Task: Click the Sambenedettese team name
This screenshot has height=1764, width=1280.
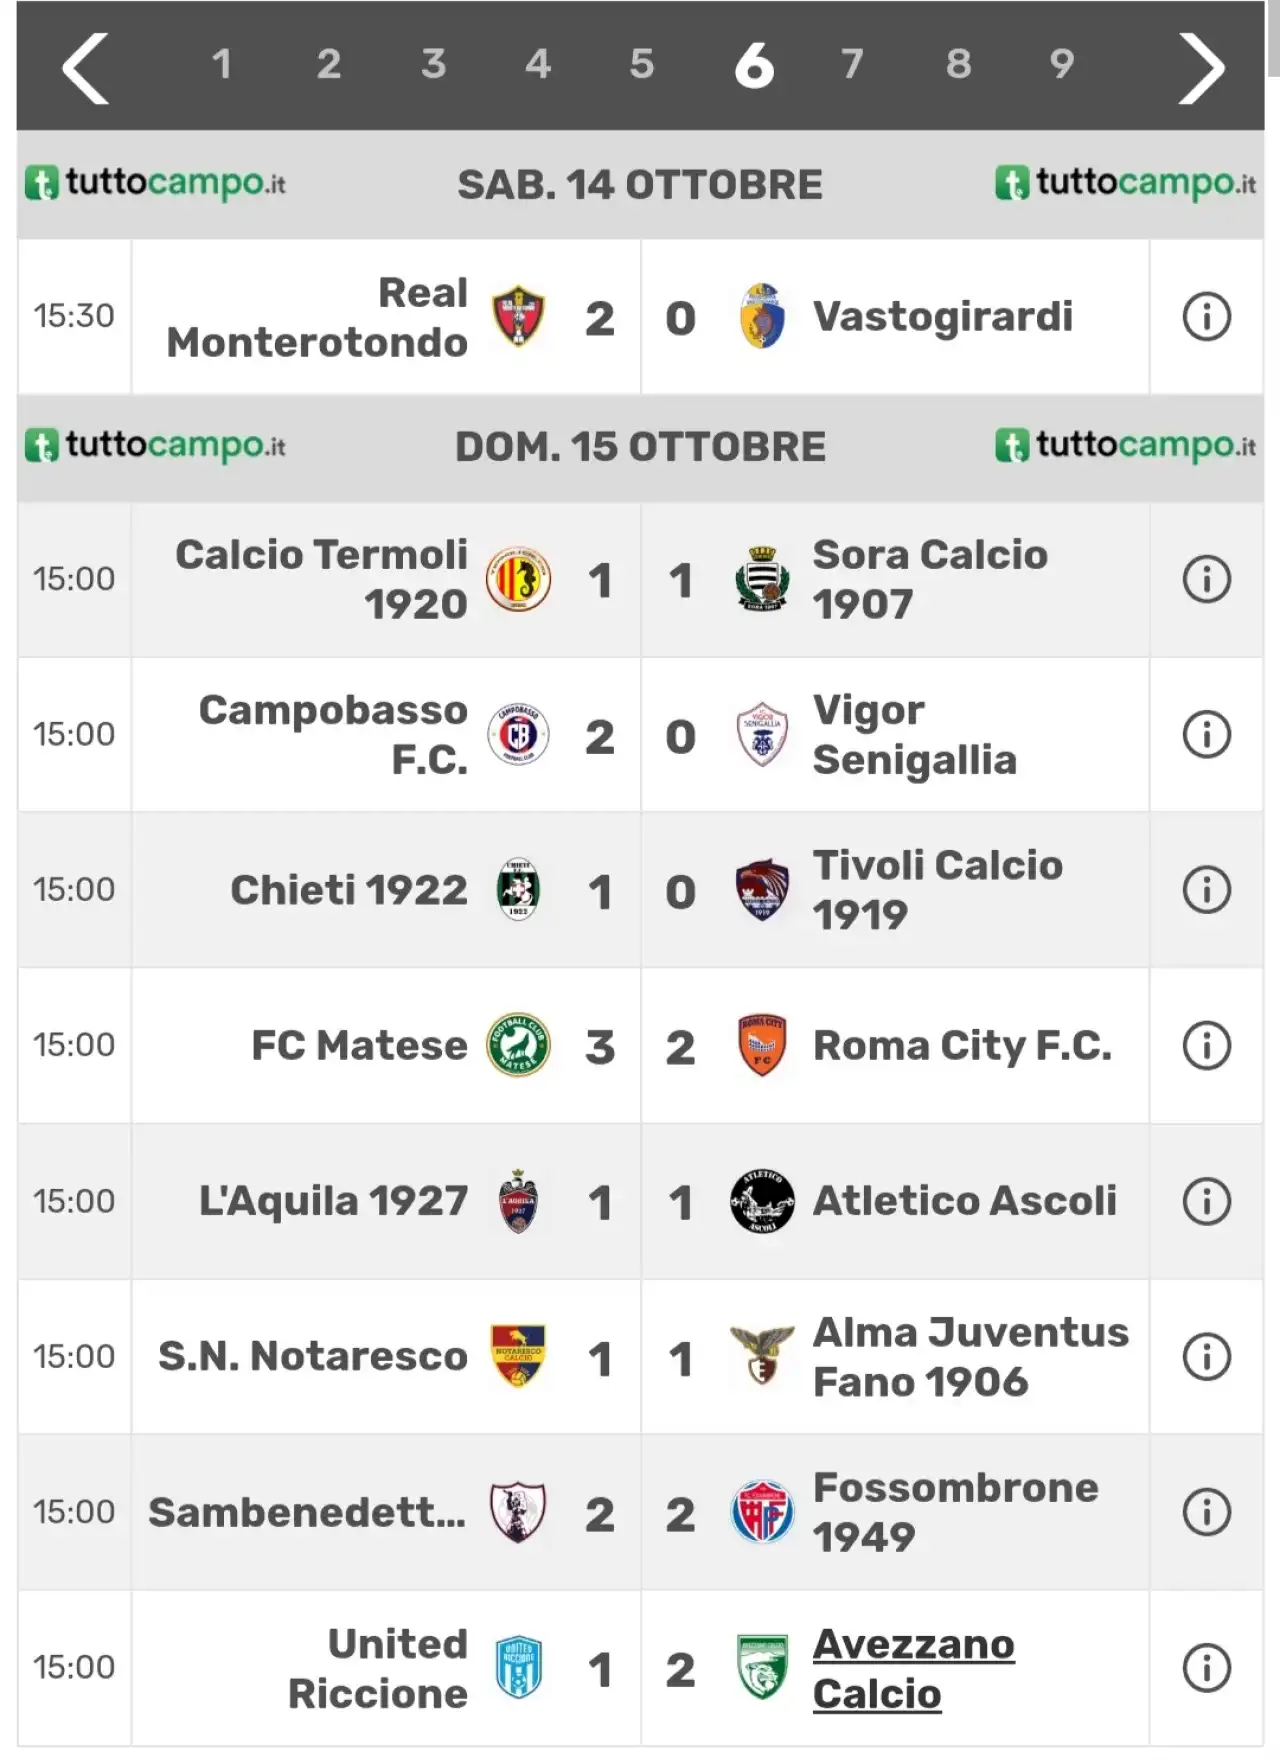Action: 307,1512
